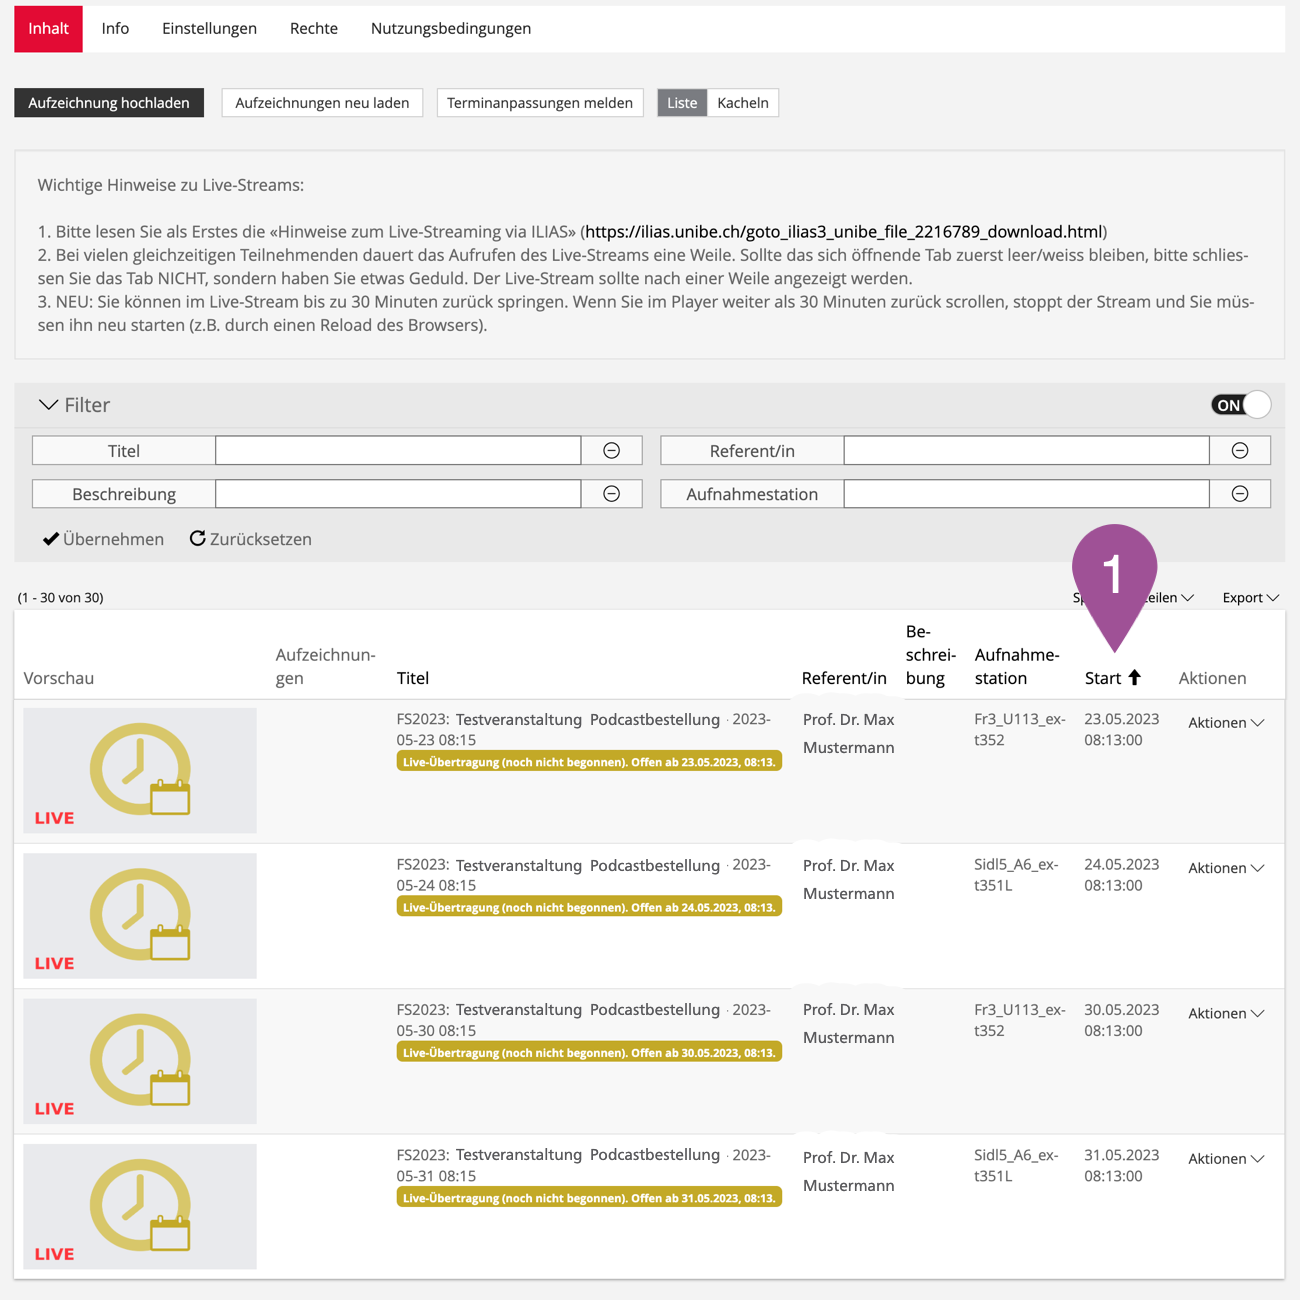Open the Einstellungen tab
This screenshot has width=1300, height=1300.
(x=209, y=28)
